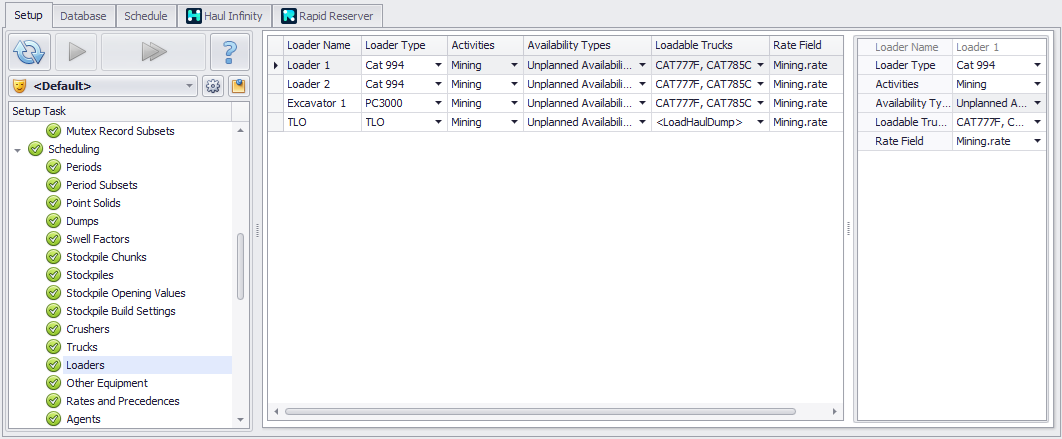Viewport: 1062px width, 439px height.
Task: Click the Loader 2 name cell
Action: click(x=322, y=84)
